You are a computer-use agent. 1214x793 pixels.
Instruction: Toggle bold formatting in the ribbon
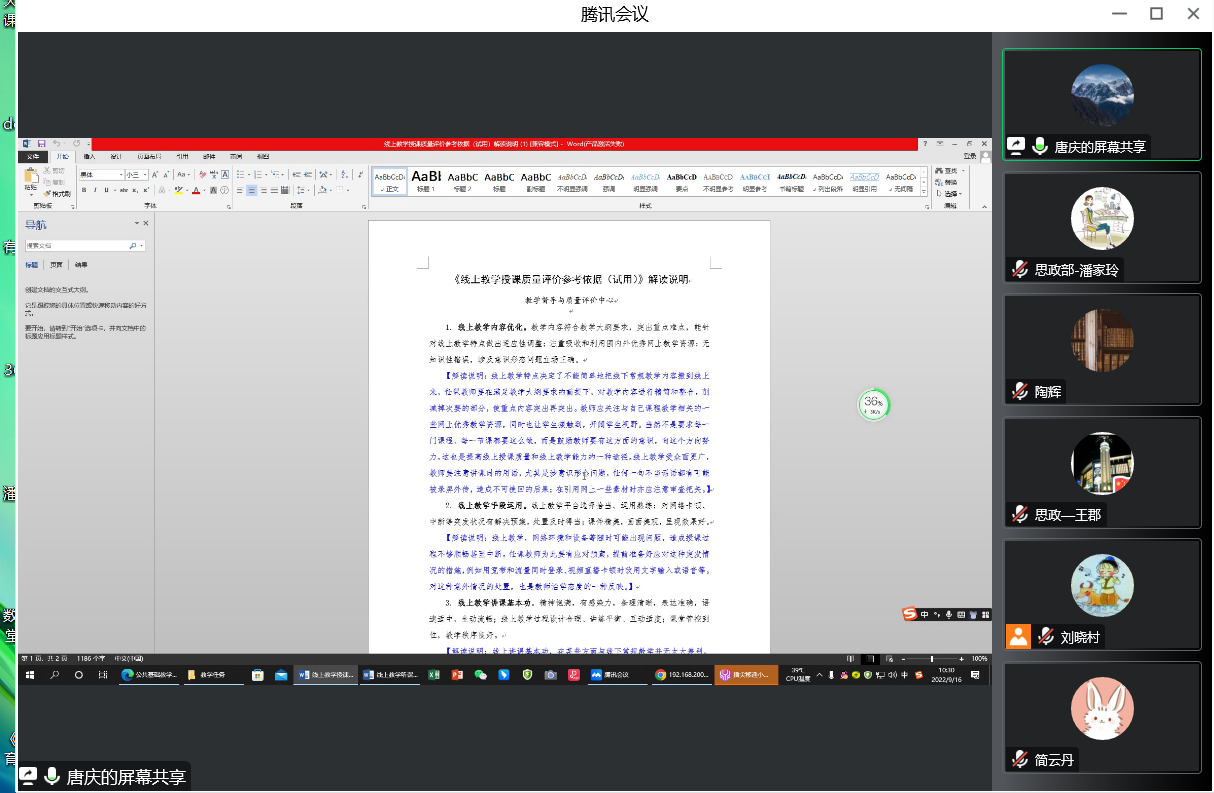tap(85, 190)
